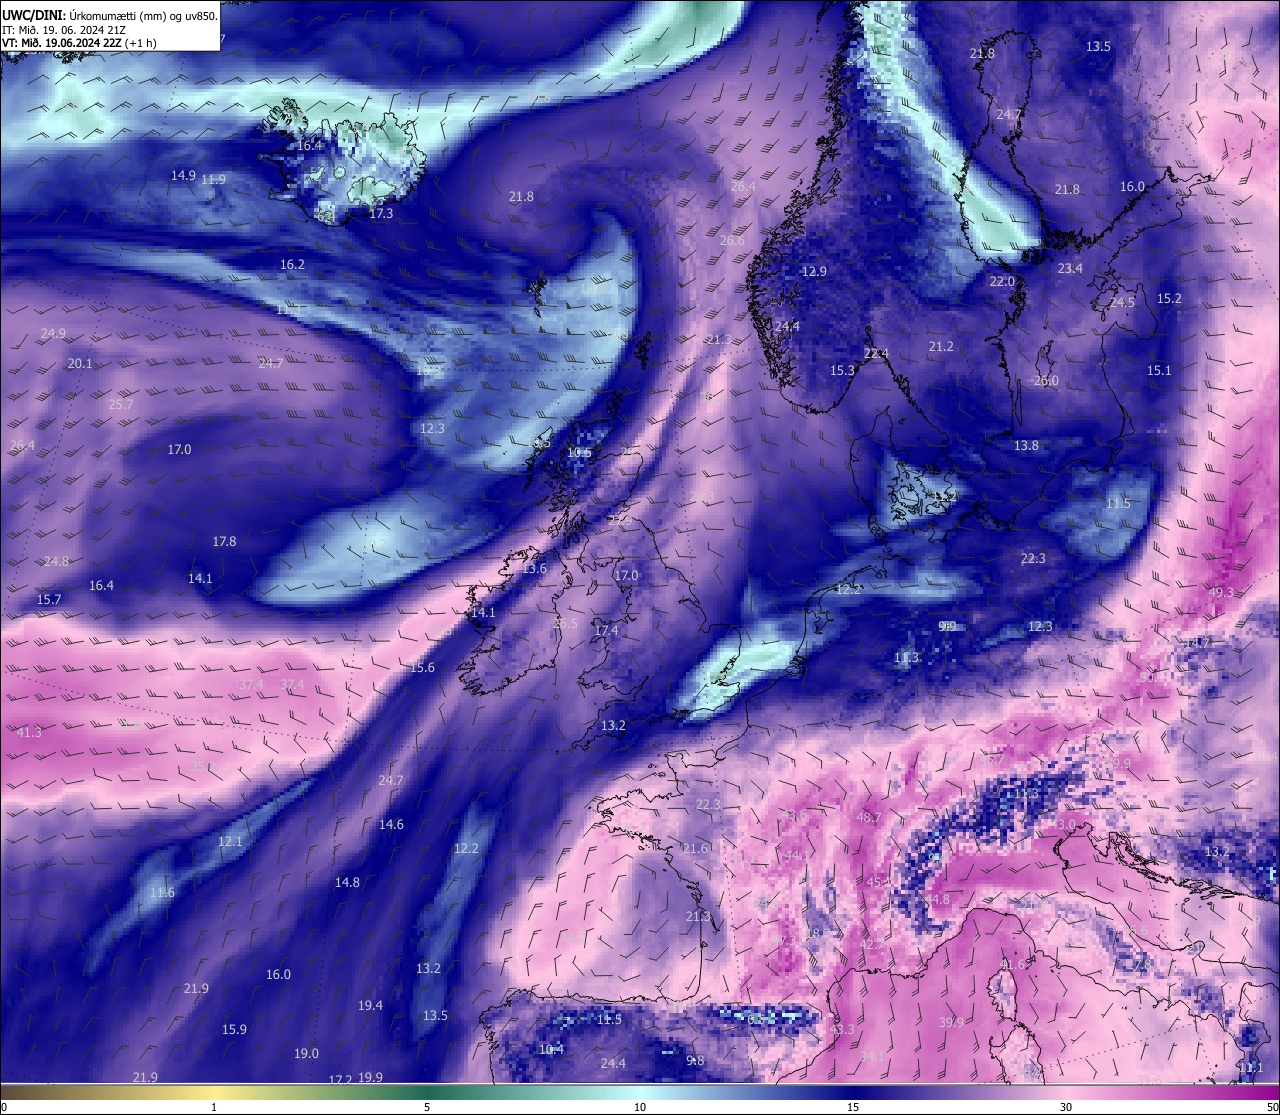
Task: Click the 17.8 value on the map
Action: 224,541
